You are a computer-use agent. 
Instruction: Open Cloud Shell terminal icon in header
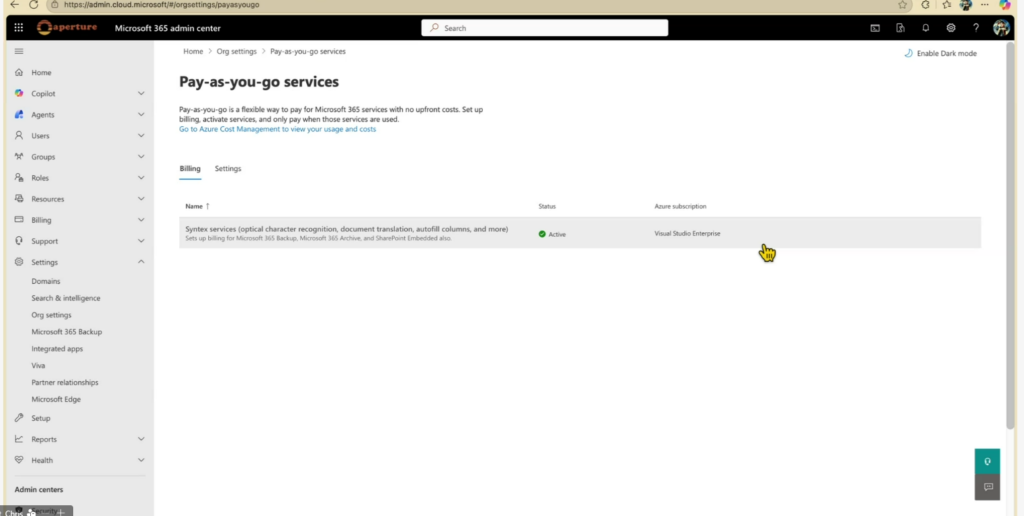pyautogui.click(x=875, y=28)
